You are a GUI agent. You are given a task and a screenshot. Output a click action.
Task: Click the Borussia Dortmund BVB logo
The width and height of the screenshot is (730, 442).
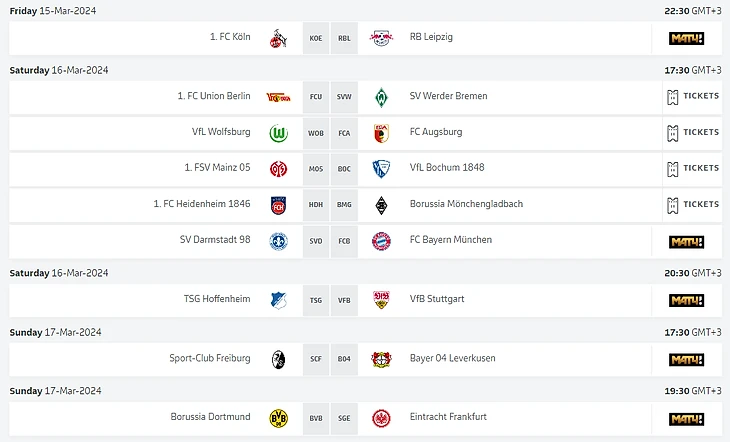pyautogui.click(x=278, y=418)
